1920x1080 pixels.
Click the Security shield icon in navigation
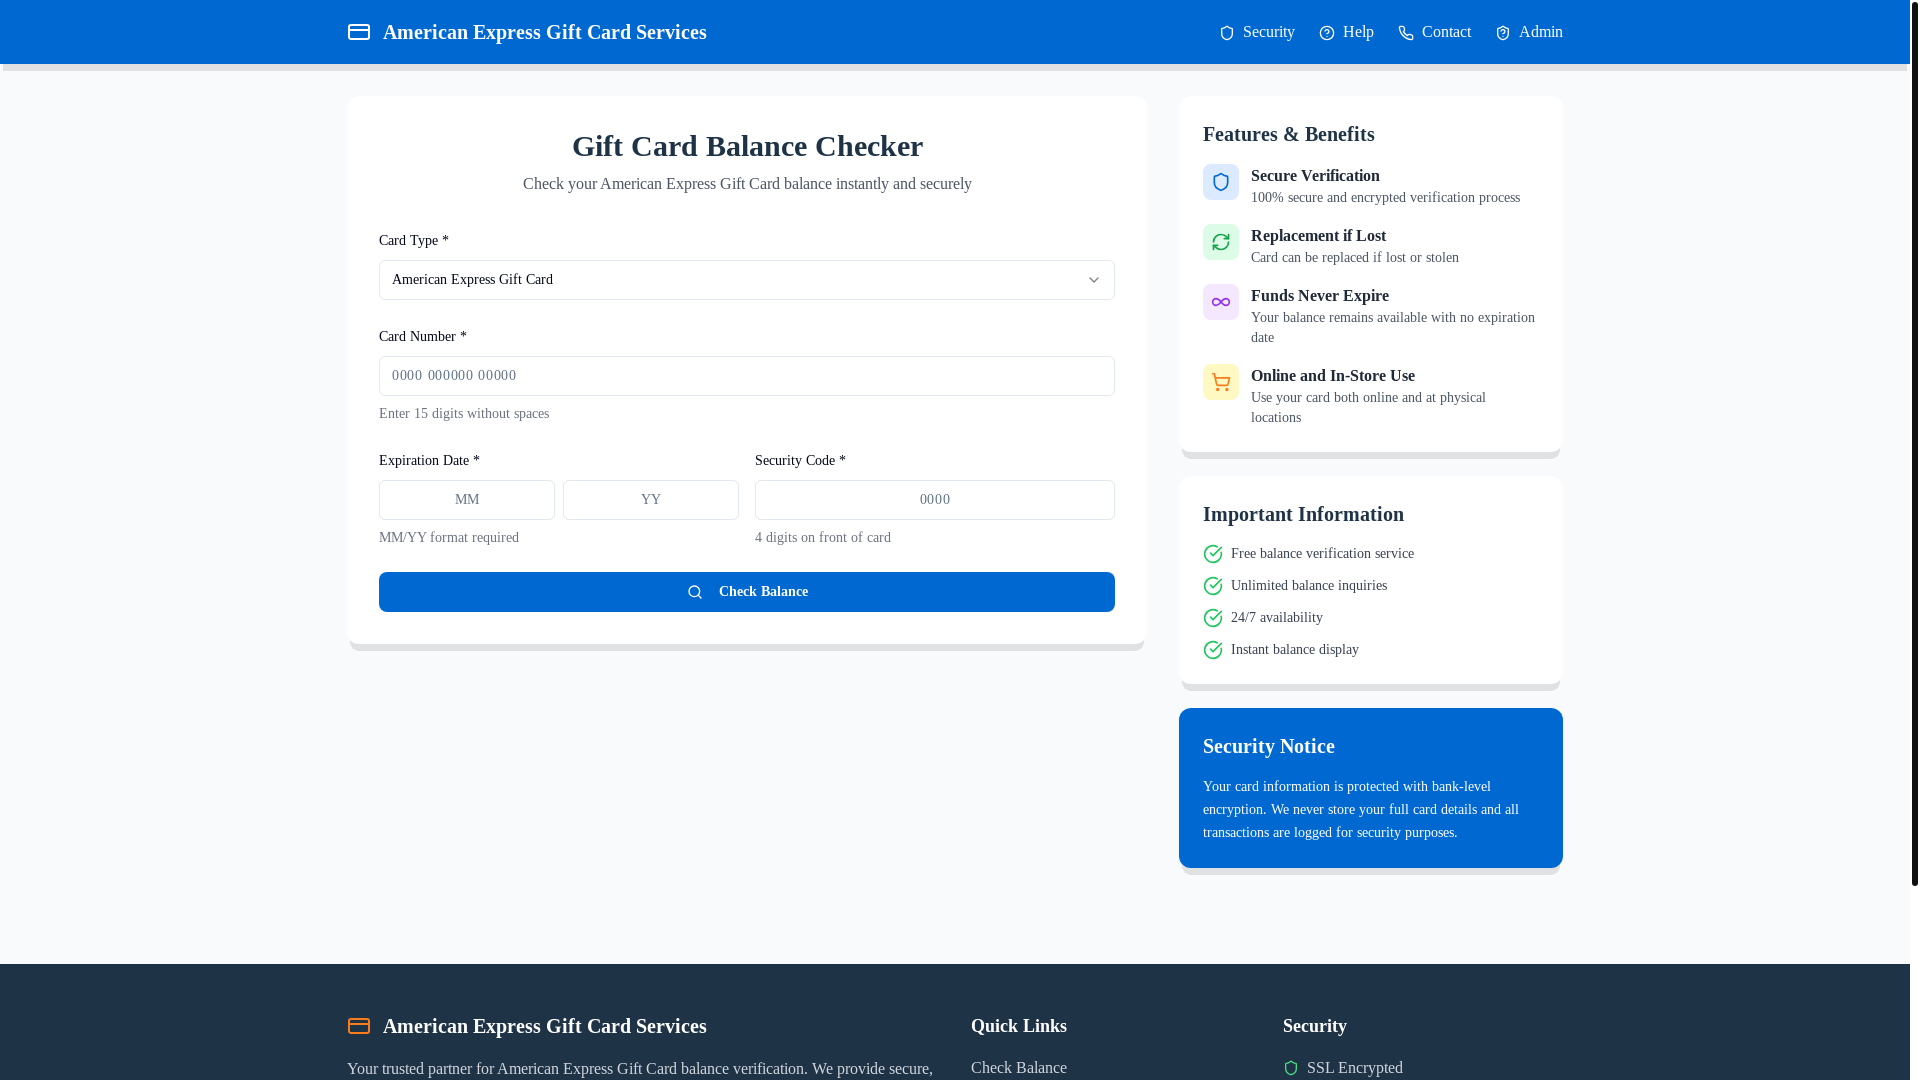tap(1227, 33)
